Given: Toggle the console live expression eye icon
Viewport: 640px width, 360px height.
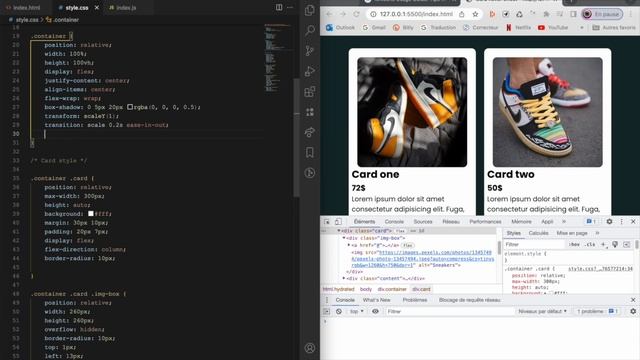Looking at the screenshot, I should tap(375, 311).
